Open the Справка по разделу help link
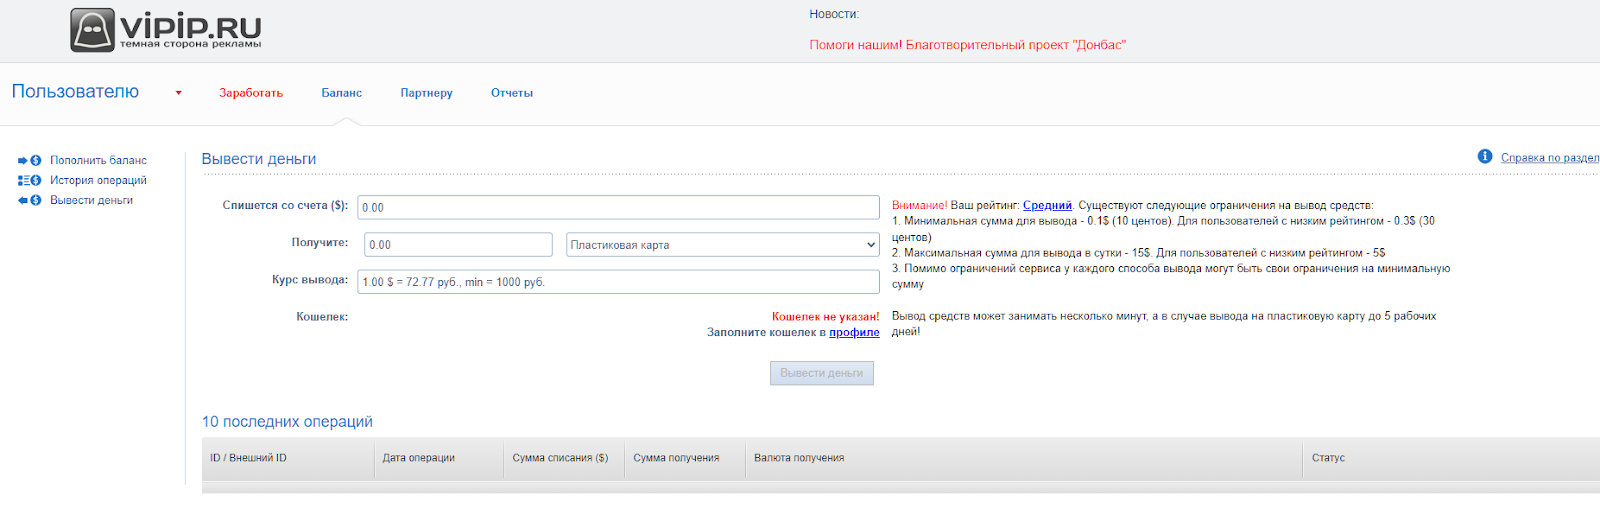Viewport: 1600px width, 515px height. pos(1549,158)
